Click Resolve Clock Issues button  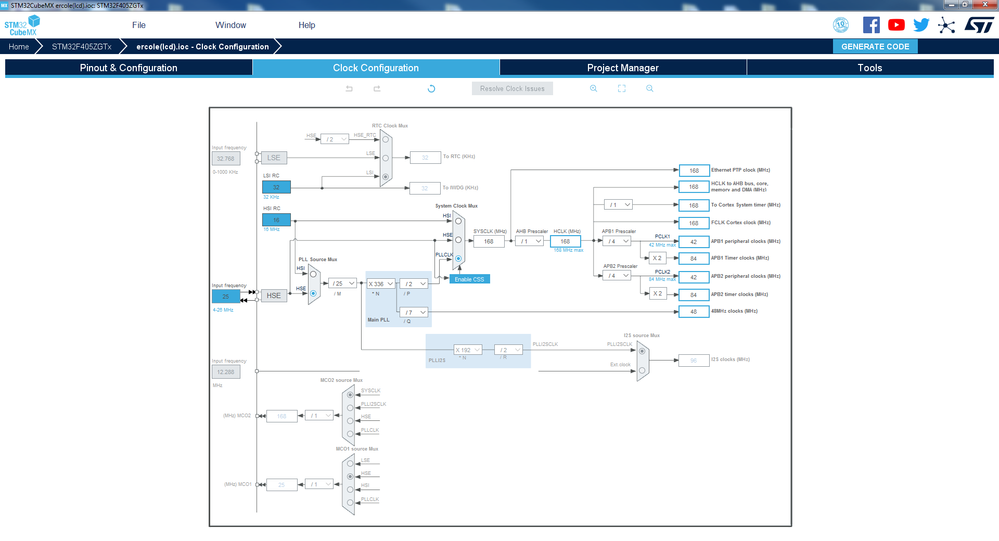tap(512, 89)
